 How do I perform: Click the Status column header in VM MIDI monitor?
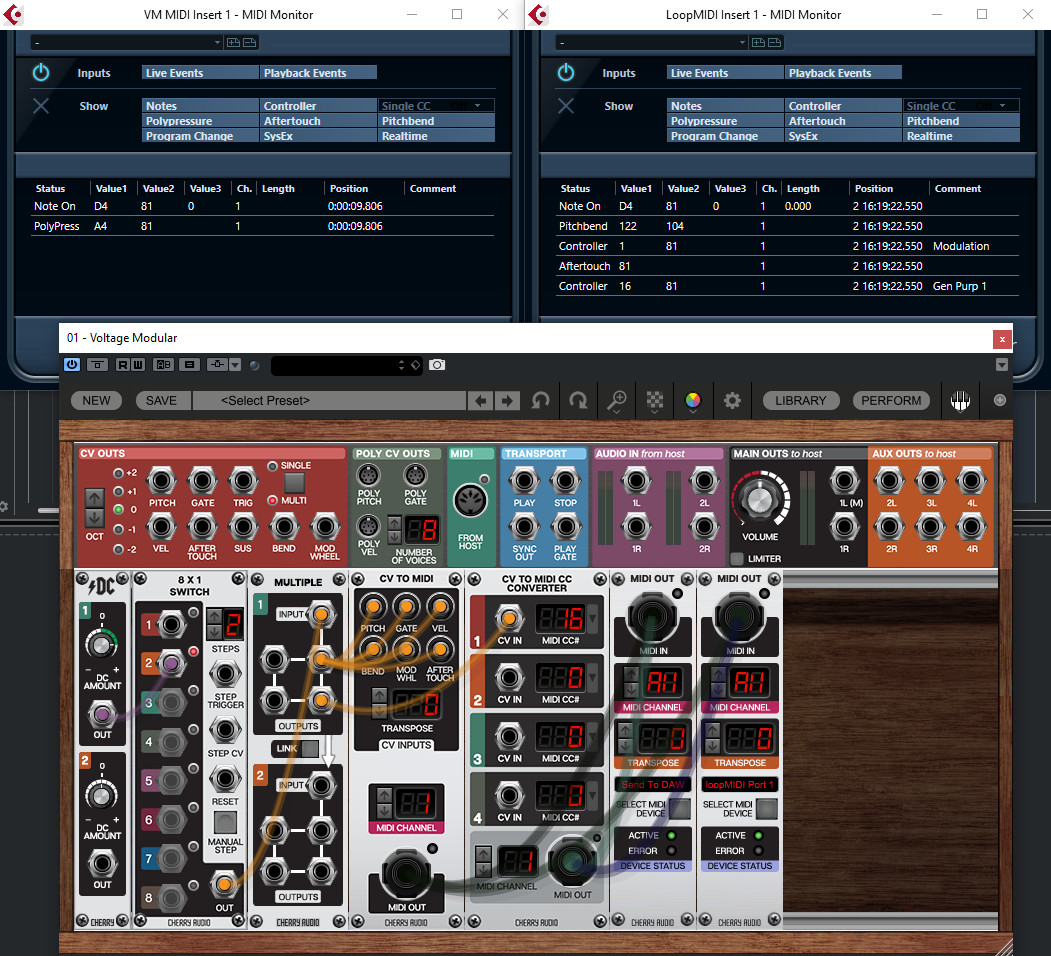(50, 188)
